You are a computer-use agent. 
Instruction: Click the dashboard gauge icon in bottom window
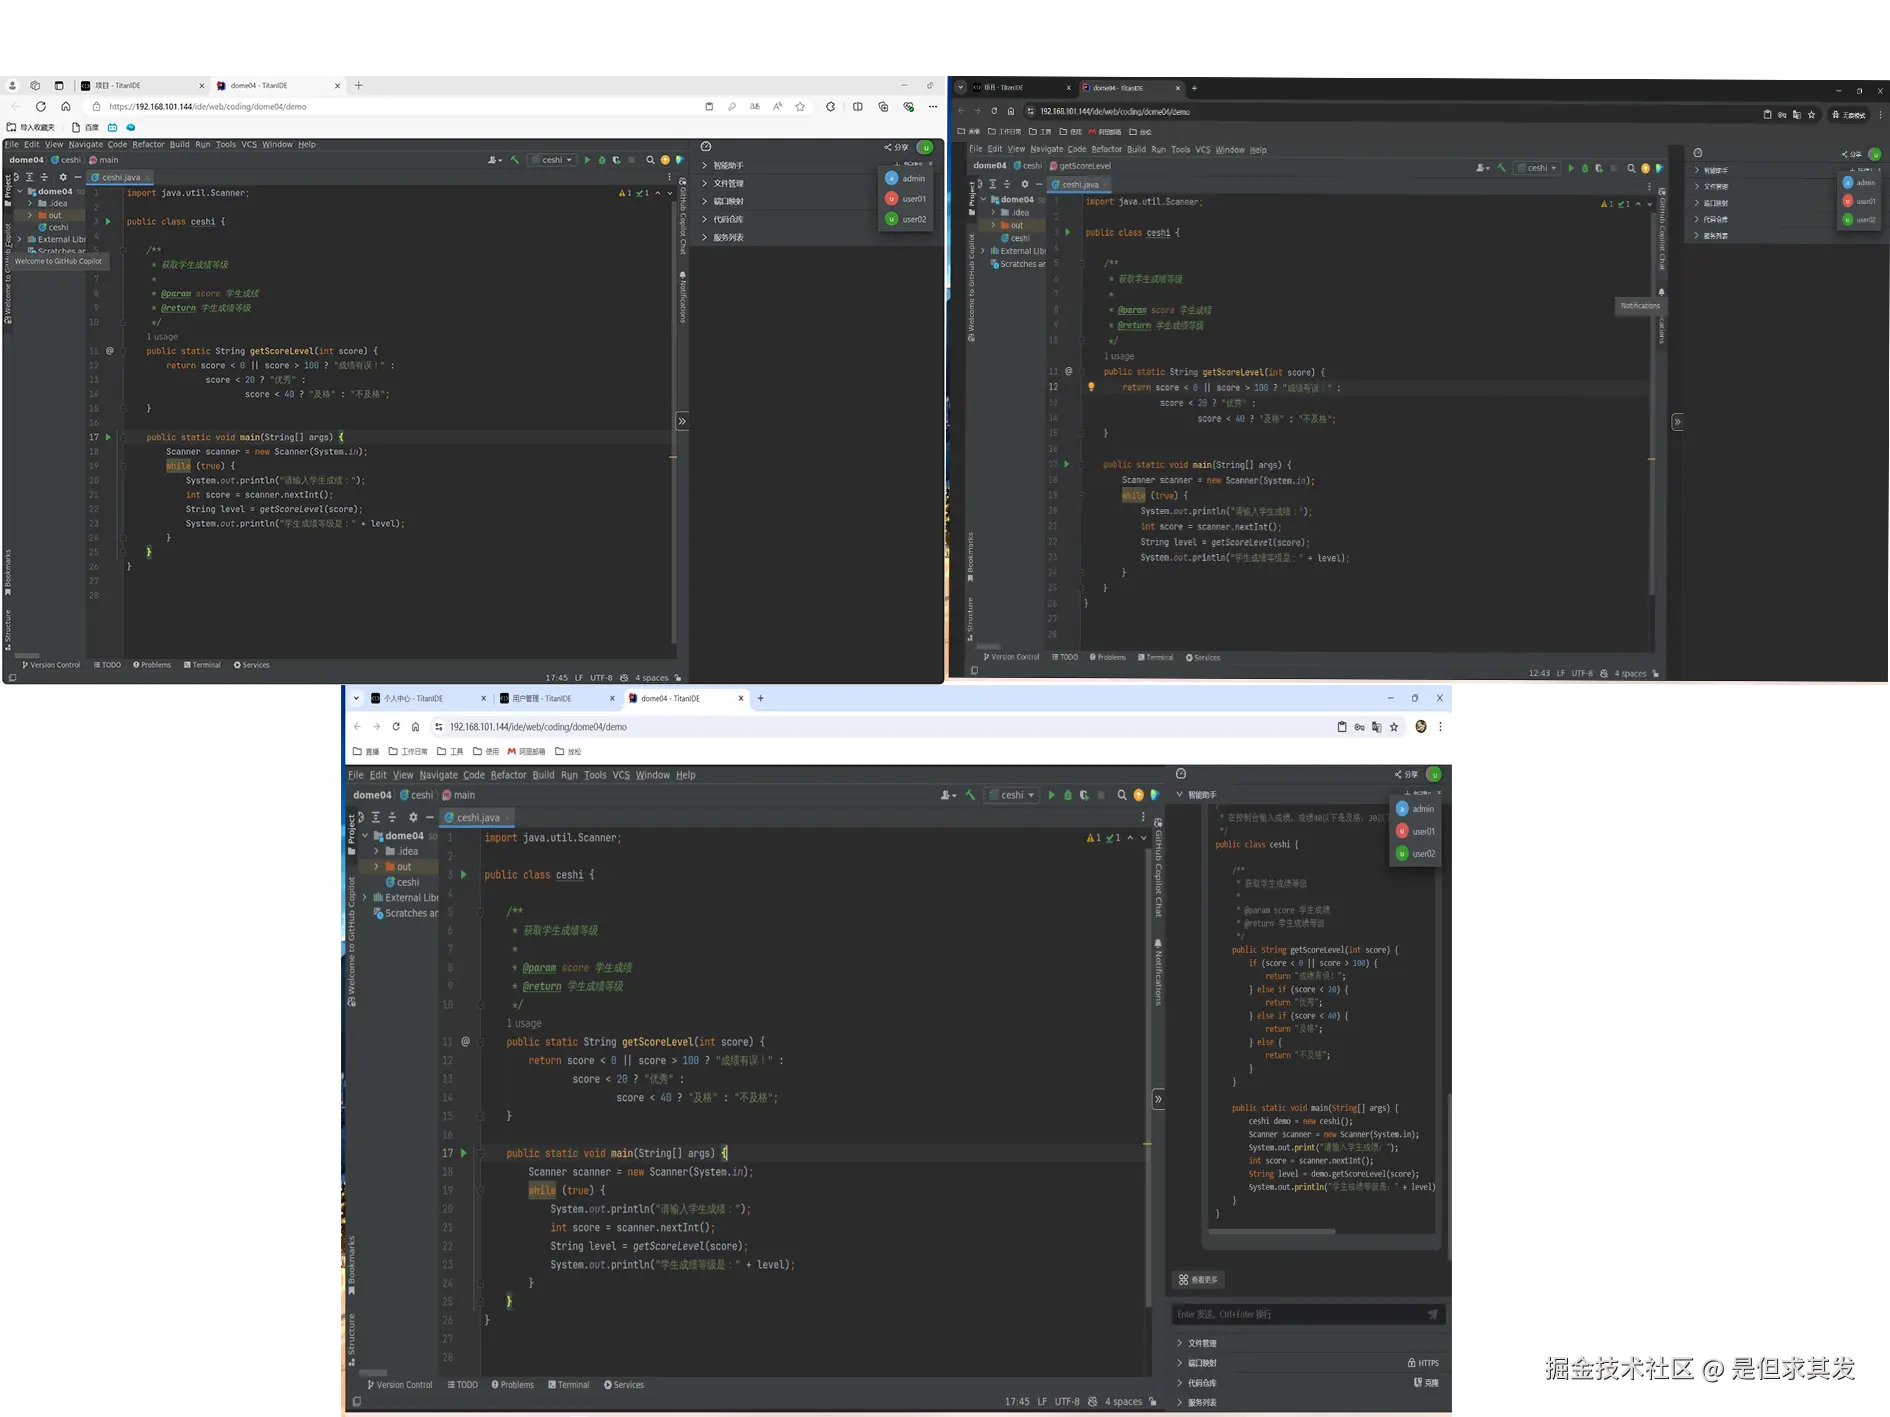click(x=1181, y=774)
